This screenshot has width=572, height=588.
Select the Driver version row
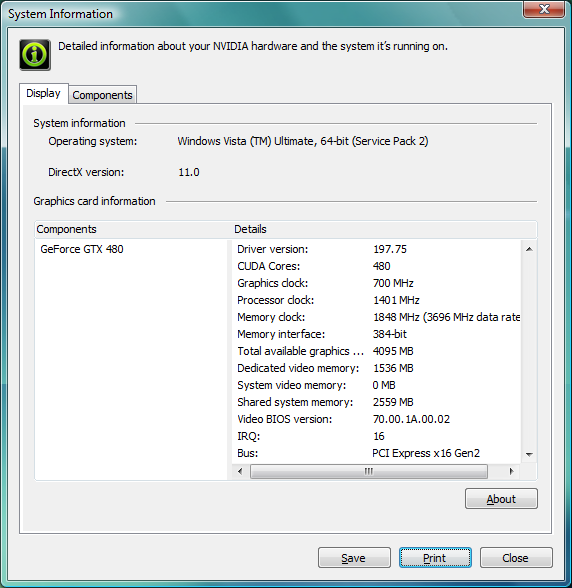point(377,249)
